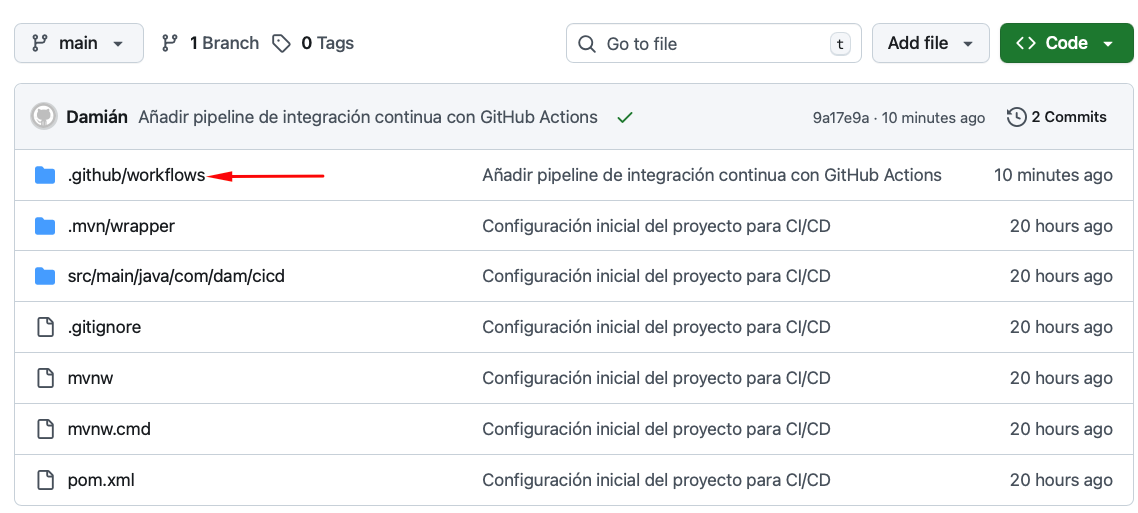The height and width of the screenshot is (513, 1138).
Task: Open the 2 Commits history
Action: (1057, 117)
